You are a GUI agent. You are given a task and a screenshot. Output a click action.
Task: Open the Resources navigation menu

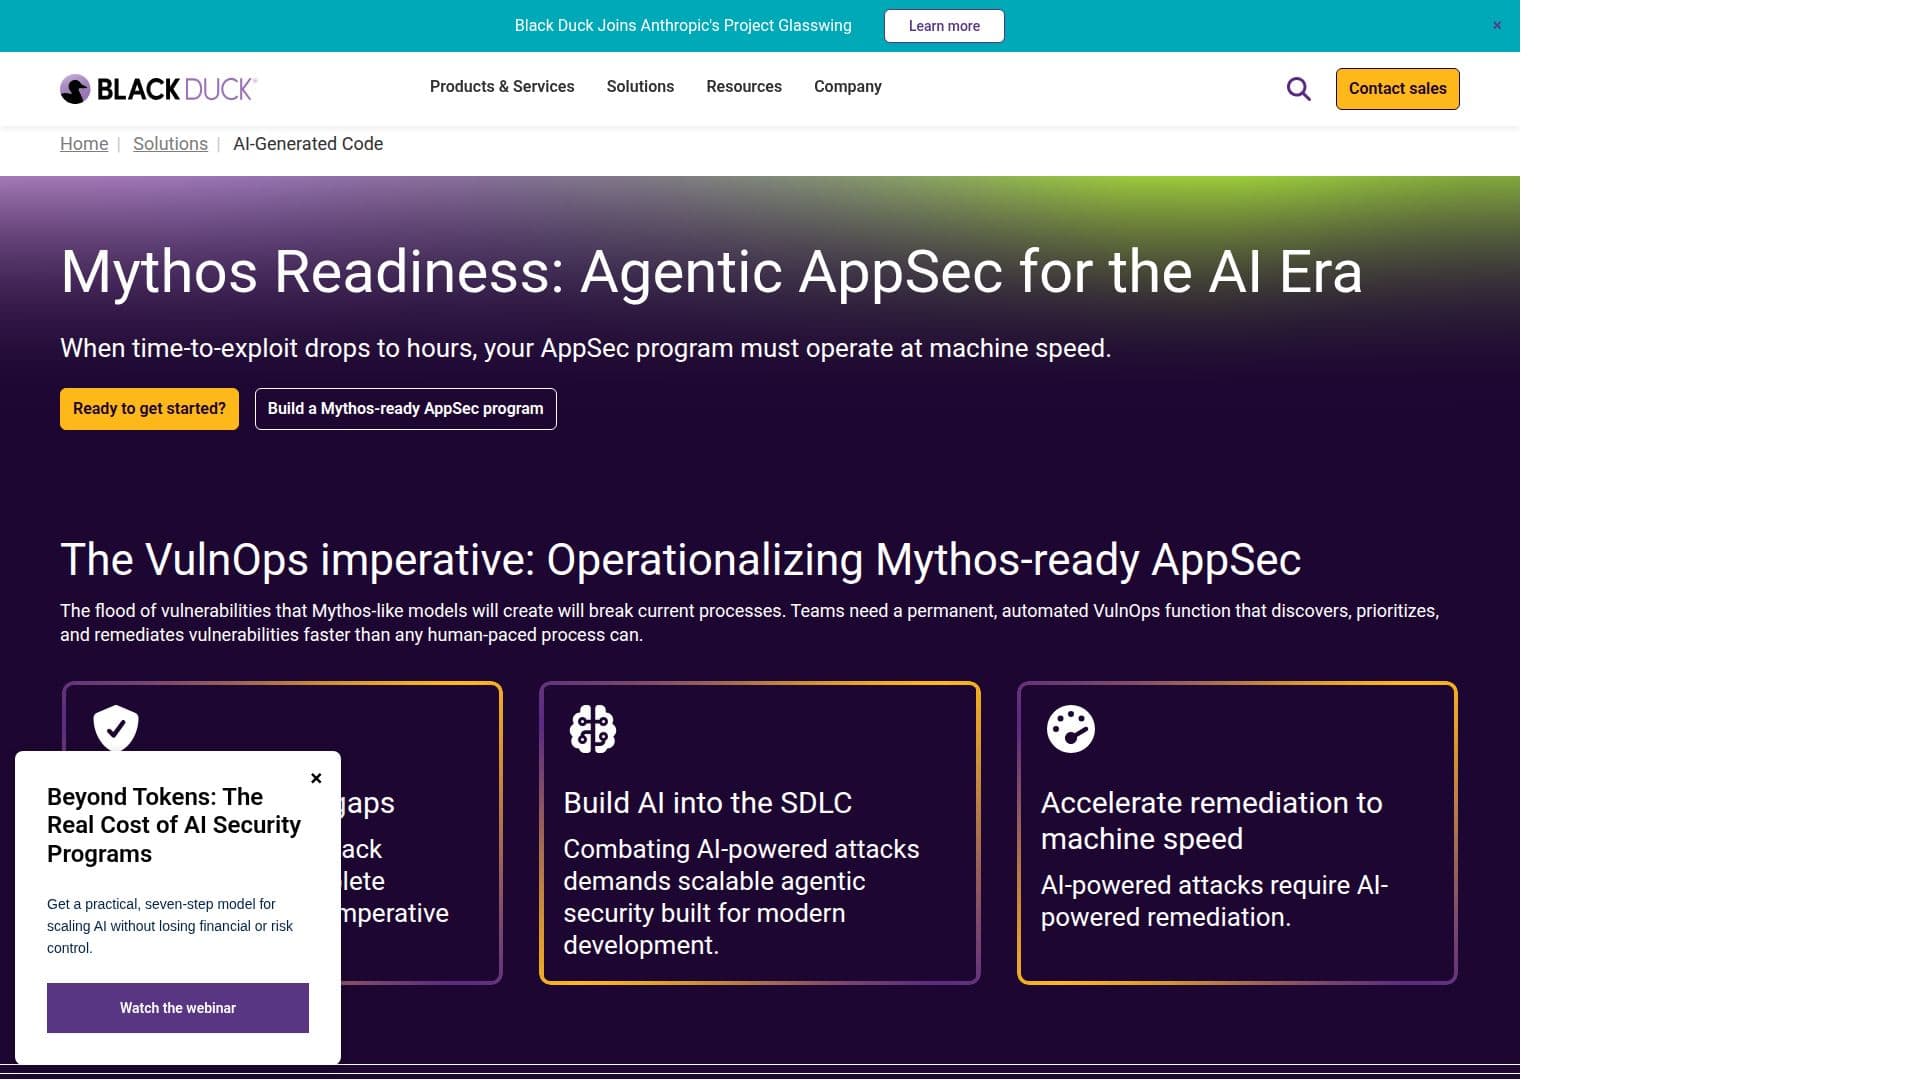tap(744, 87)
